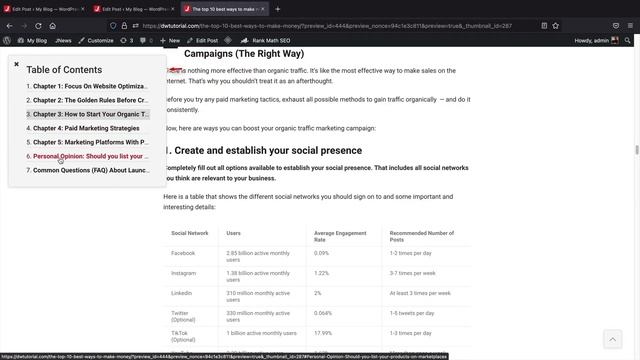Click the 'Twitter (Optional)' table cell

[183, 316]
